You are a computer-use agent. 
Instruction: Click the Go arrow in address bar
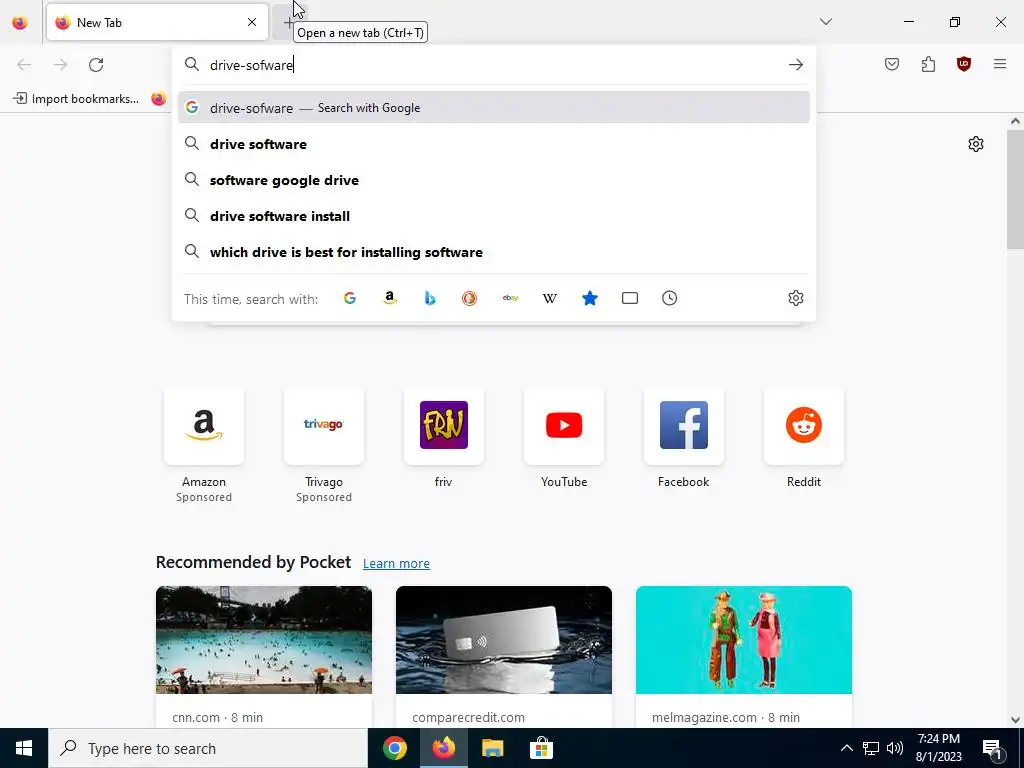[x=795, y=65]
